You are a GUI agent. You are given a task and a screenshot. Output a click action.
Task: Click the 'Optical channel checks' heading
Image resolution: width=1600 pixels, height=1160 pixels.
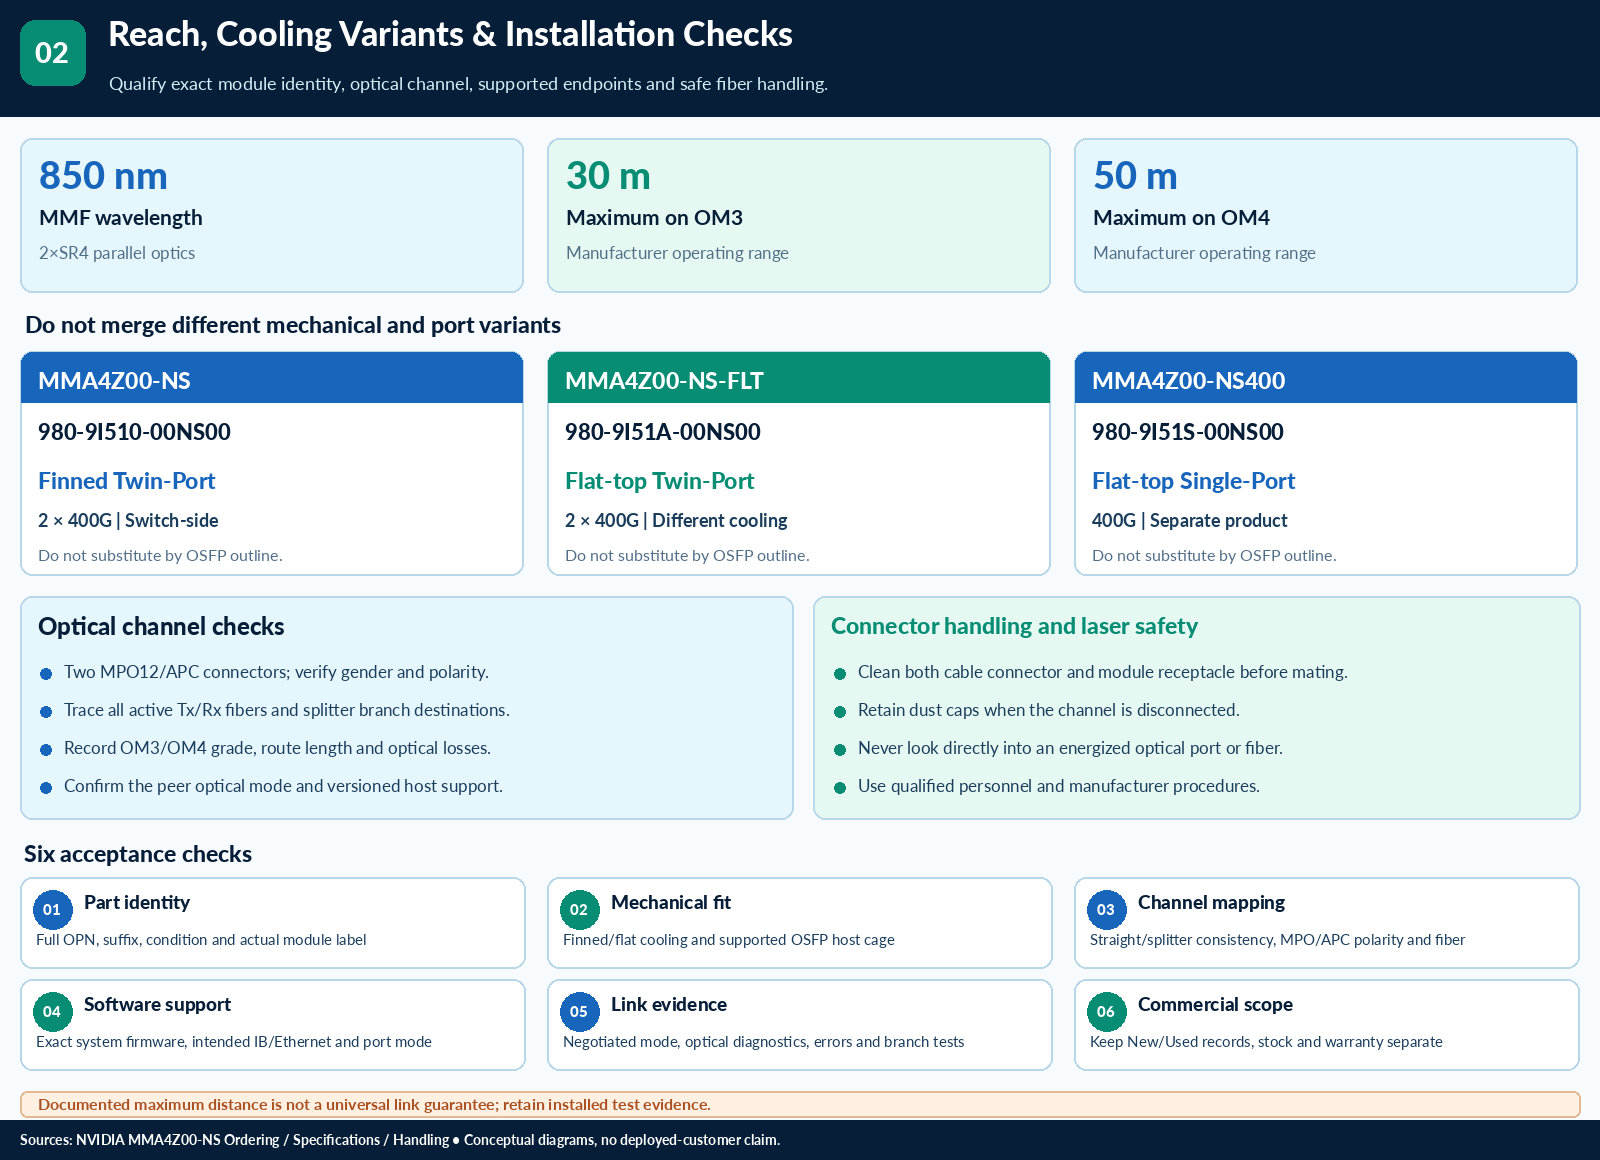161,627
